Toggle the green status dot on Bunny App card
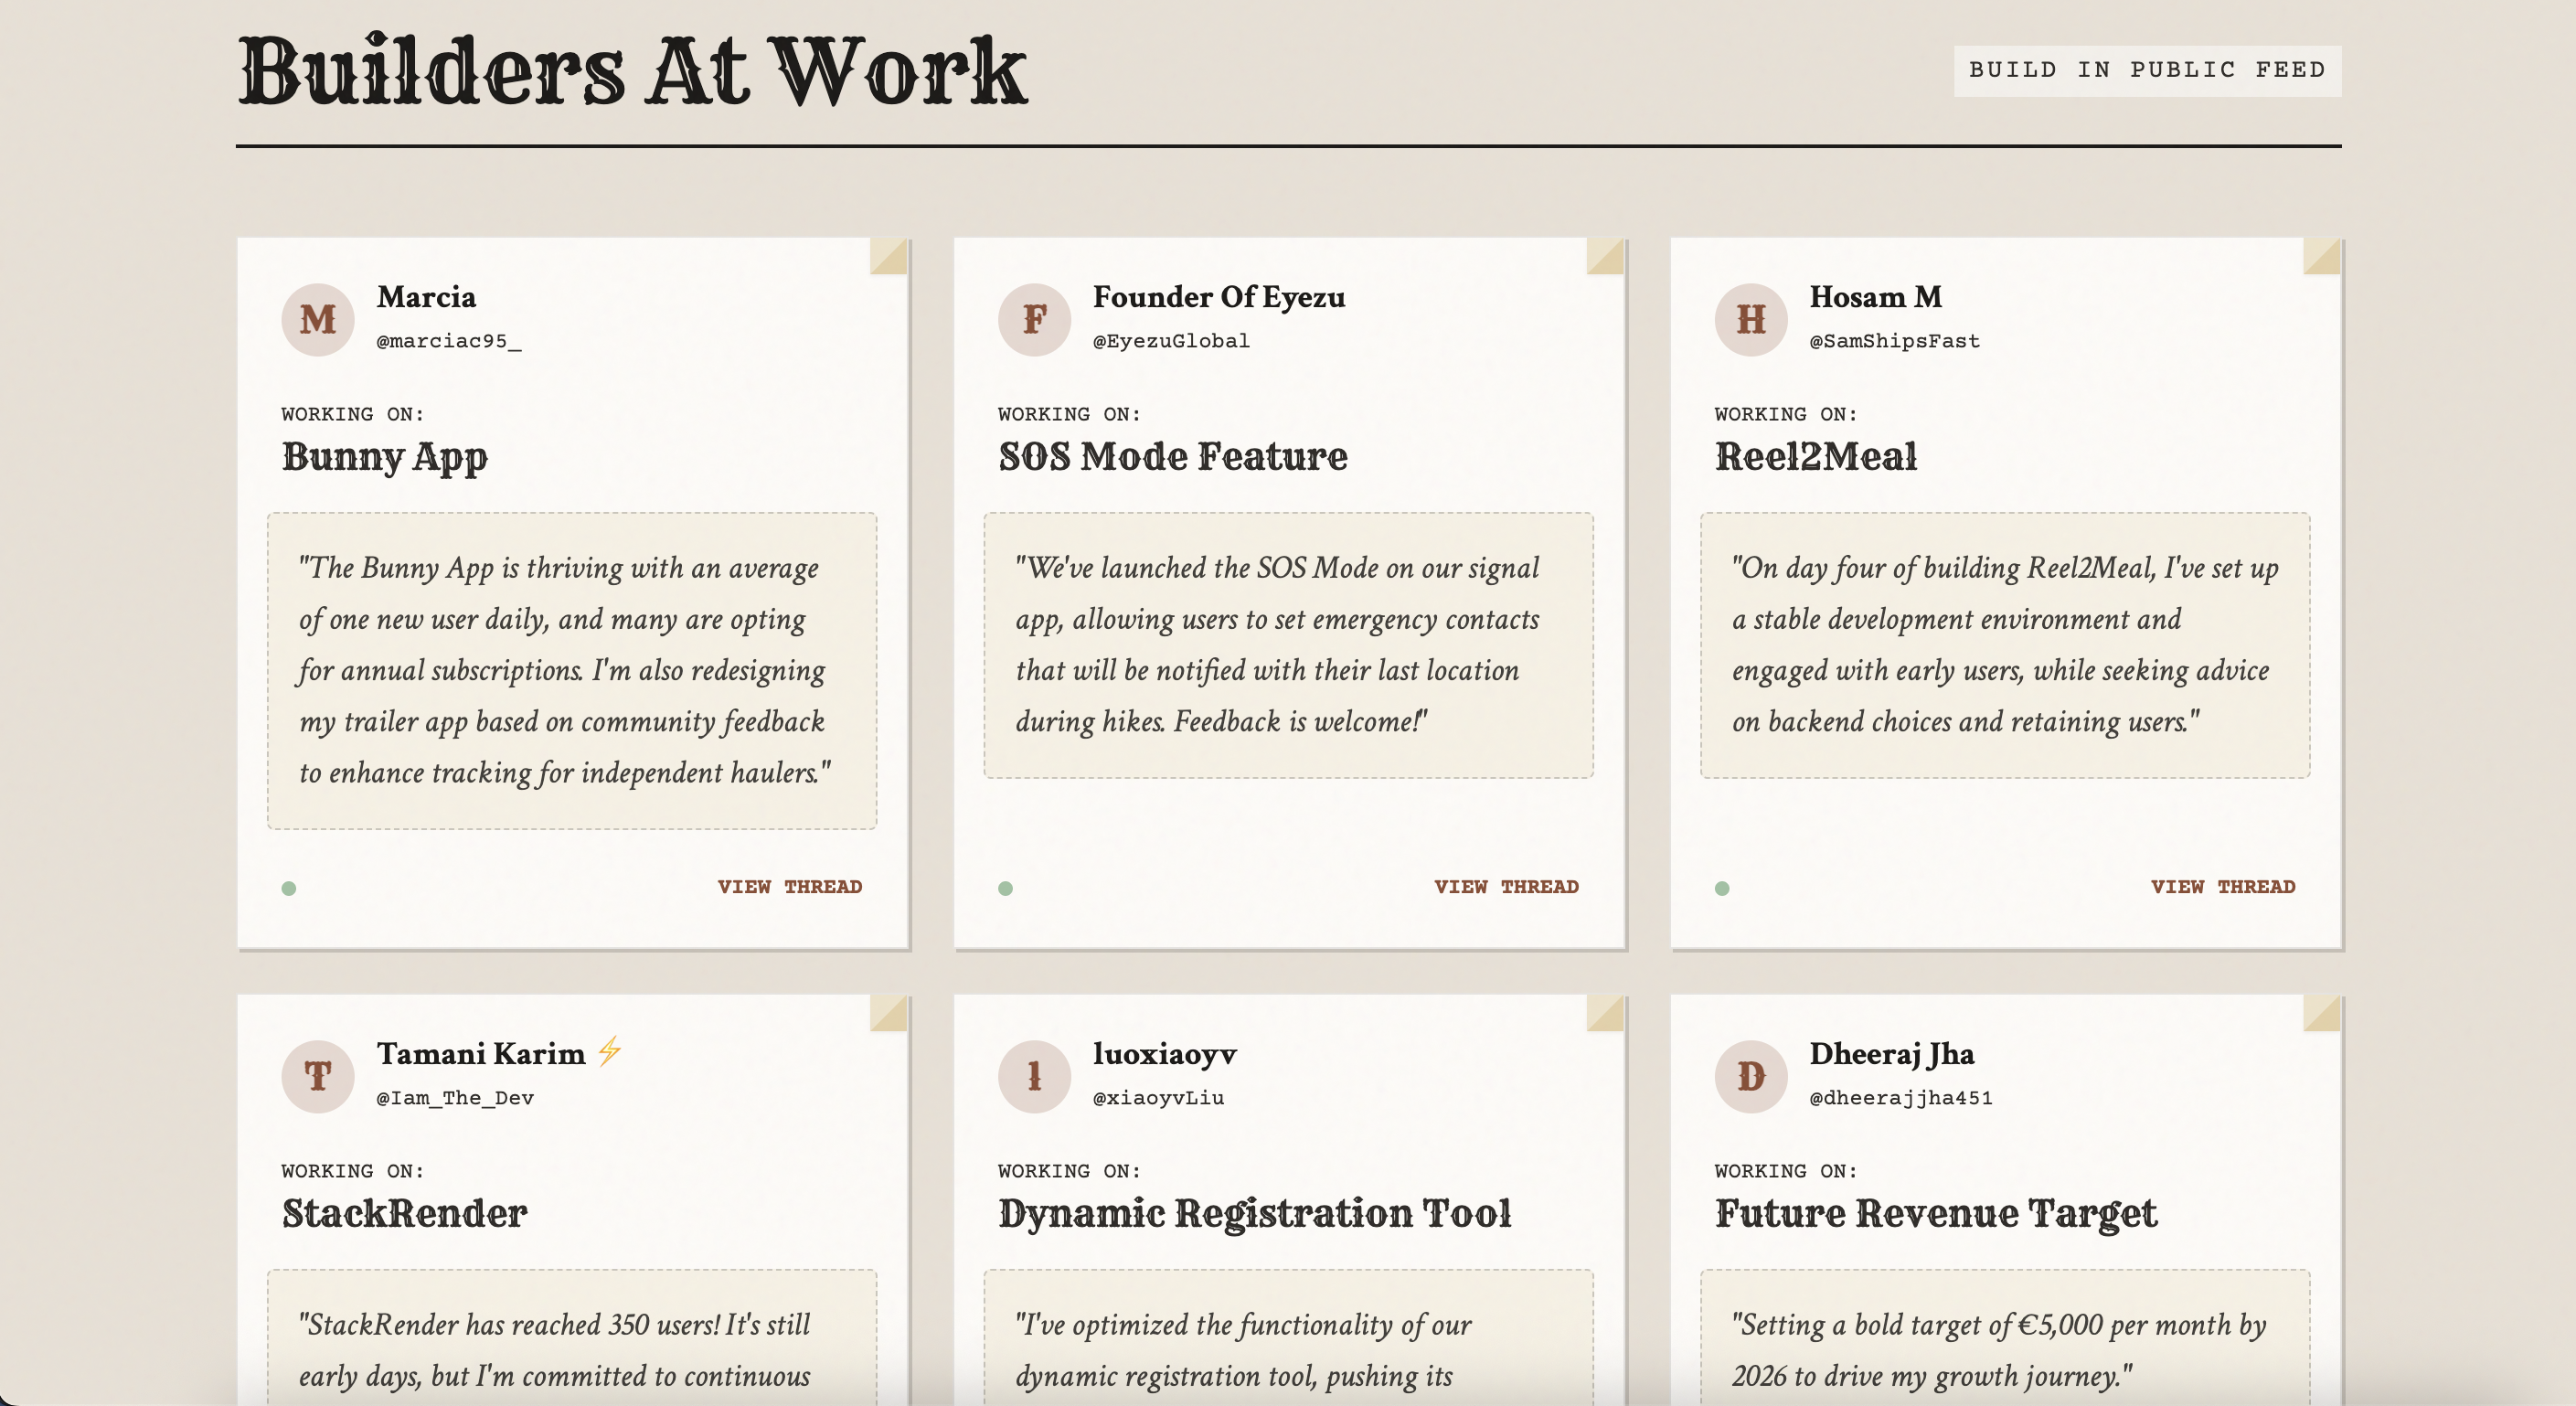Viewport: 2576px width, 1406px height. tap(288, 887)
